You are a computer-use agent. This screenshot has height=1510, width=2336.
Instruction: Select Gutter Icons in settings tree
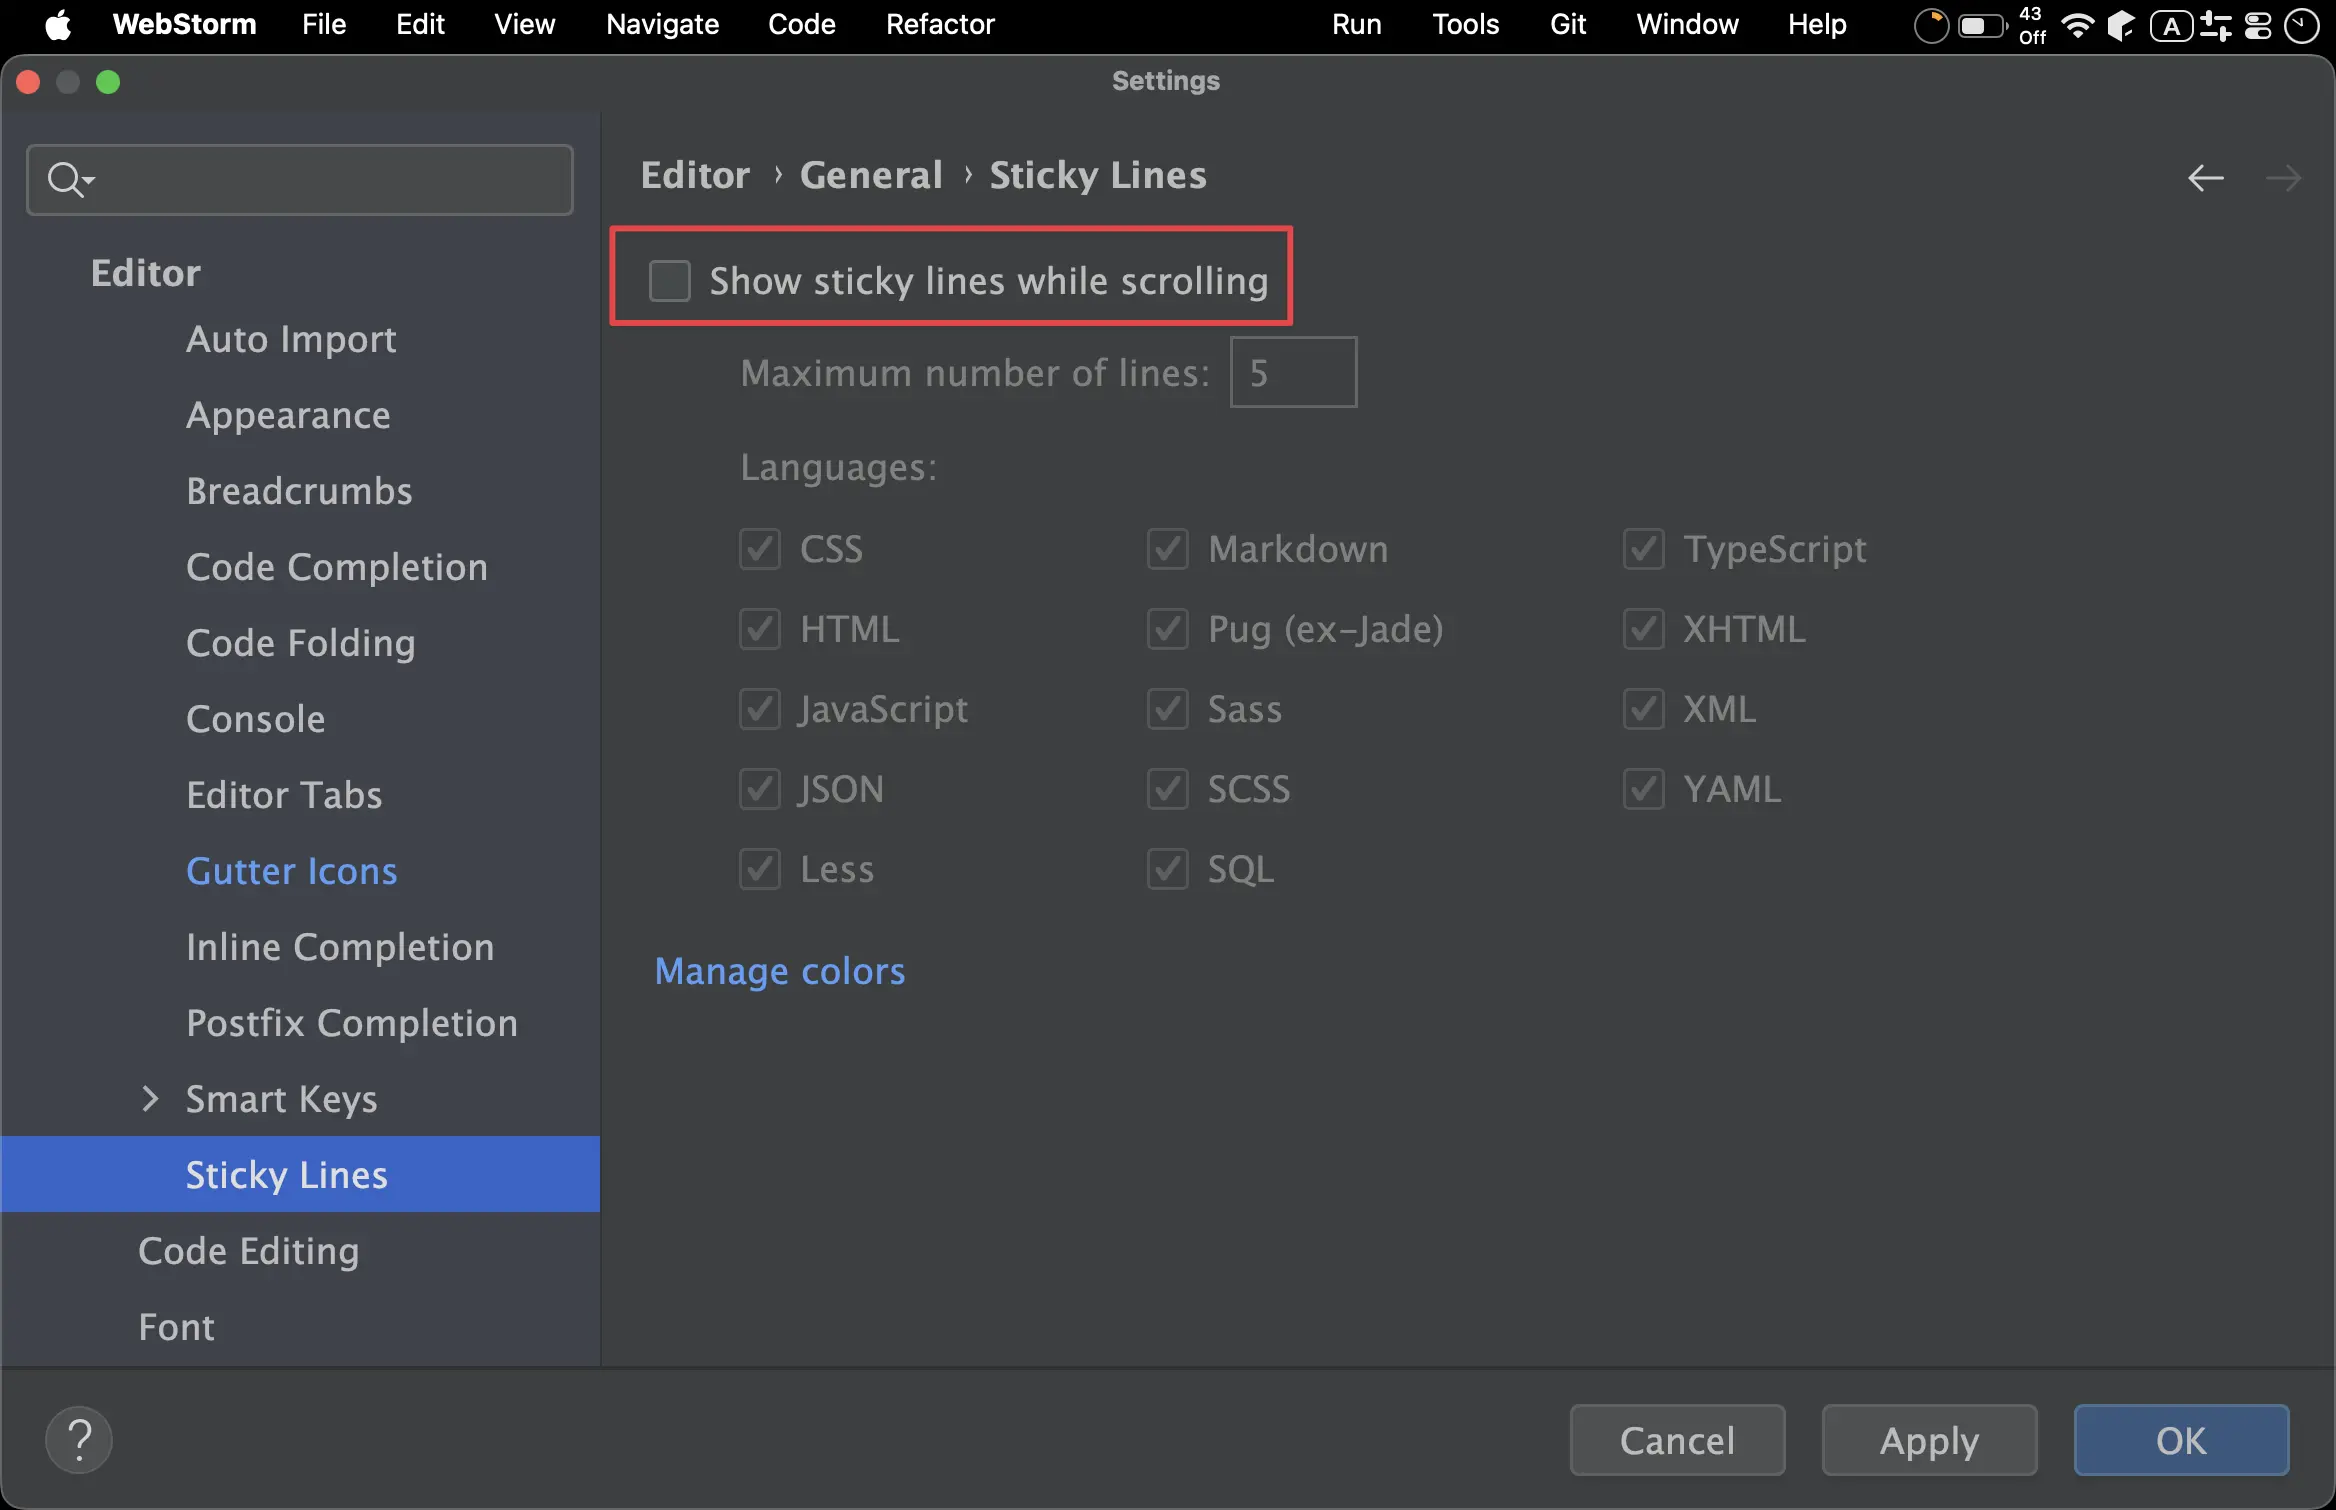point(291,871)
